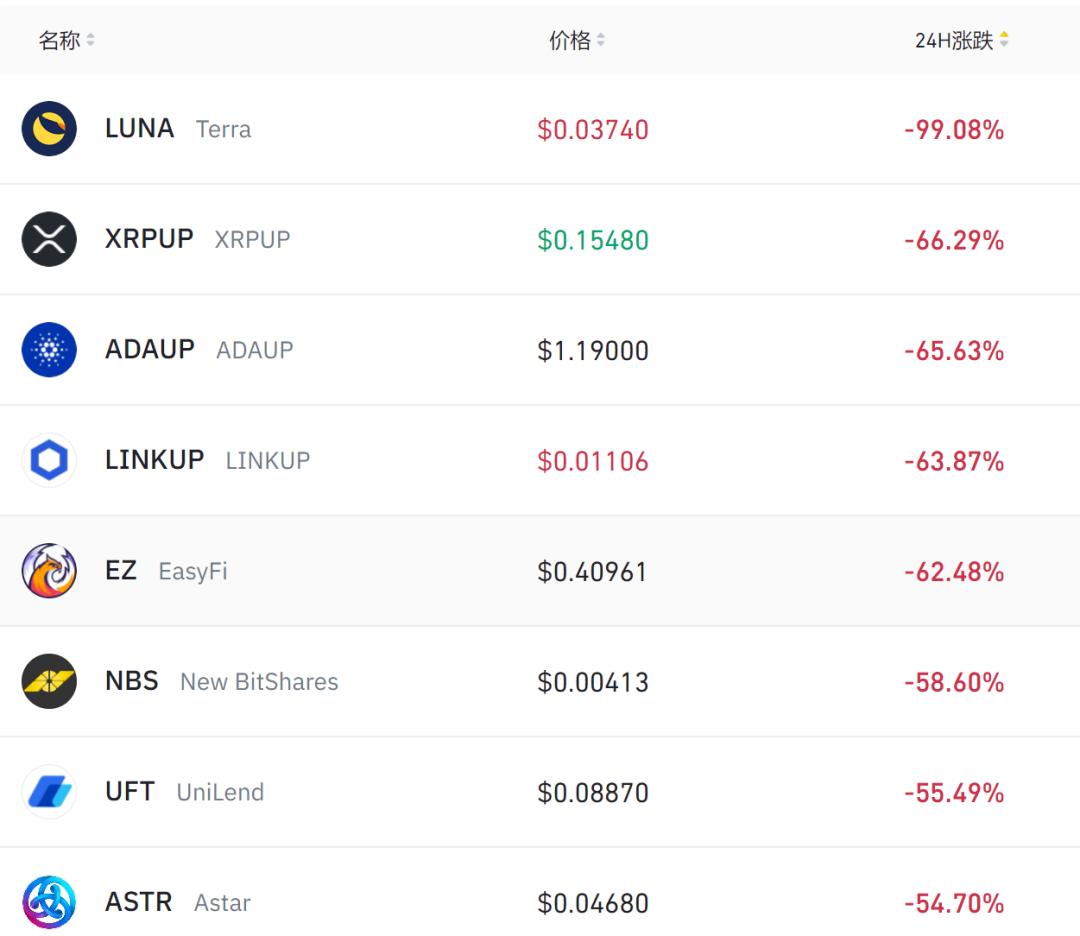Open the EasyFi EZ phoenix icon
This screenshot has height=936, width=1080.
49,571
